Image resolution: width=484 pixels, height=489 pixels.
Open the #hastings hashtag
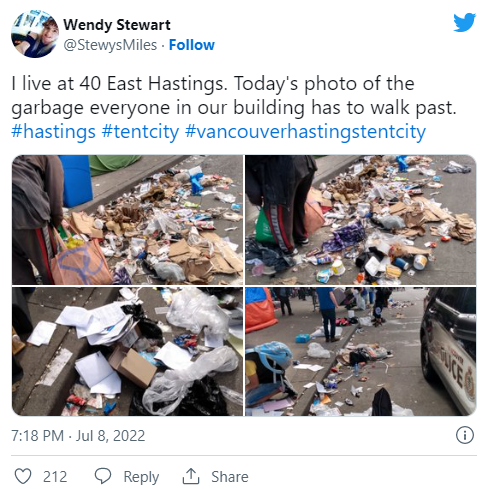point(53,132)
